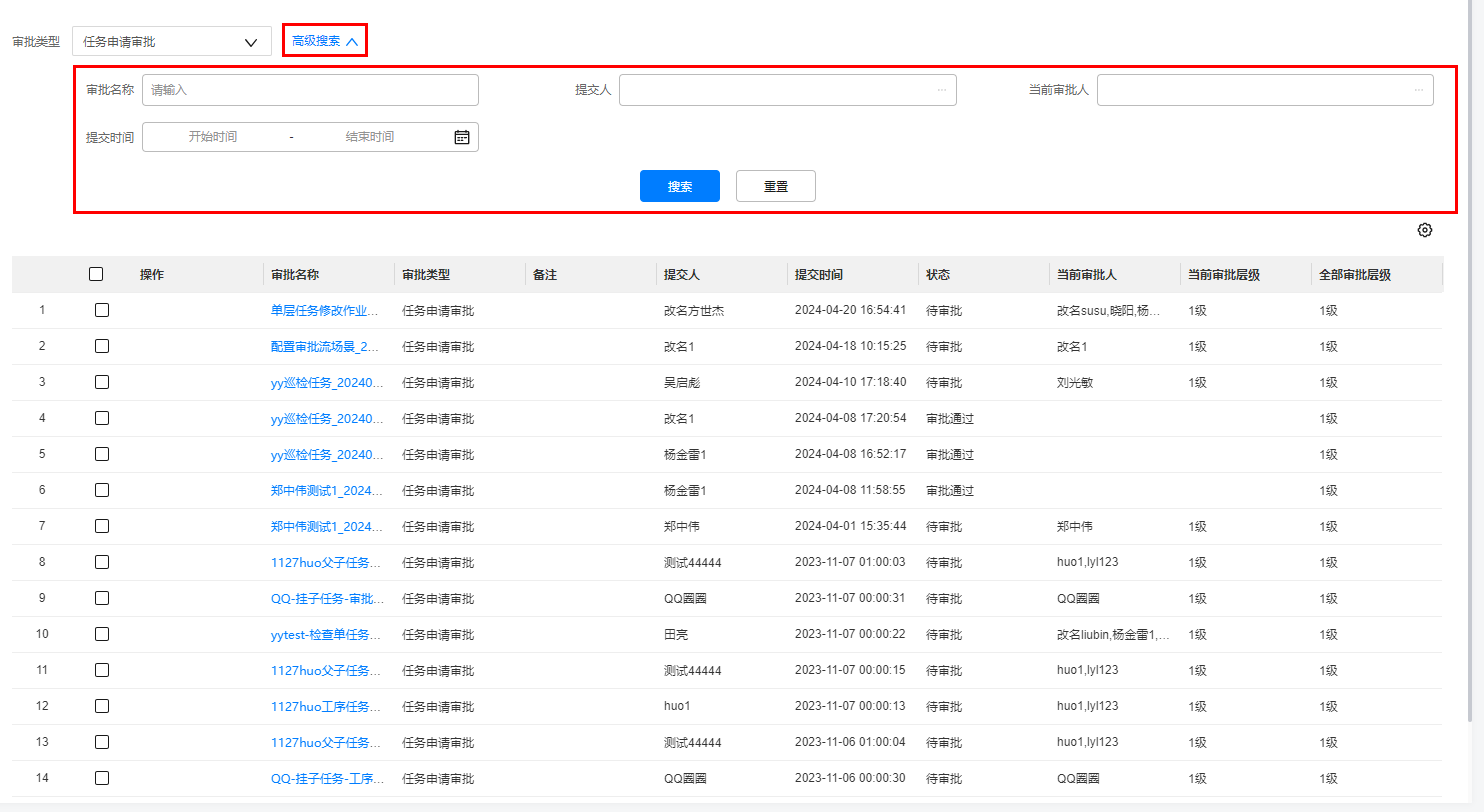Click approver cell 改名liubin,杨金雷1,…
This screenshot has height=812, width=1484.
click(x=1113, y=634)
